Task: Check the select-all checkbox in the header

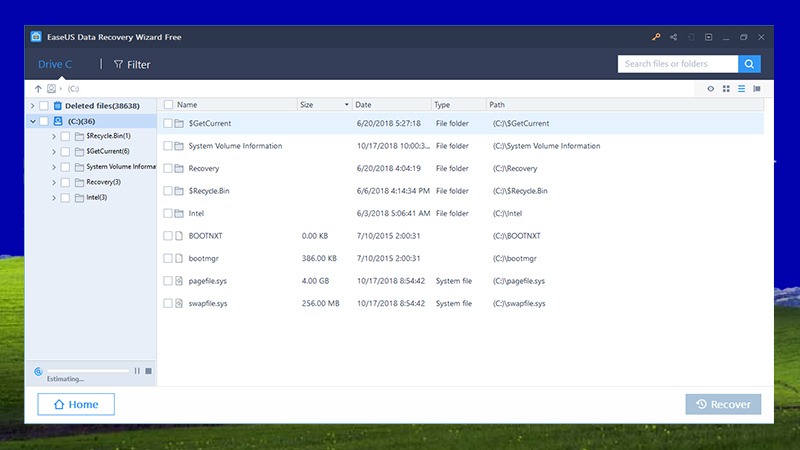Action: (x=168, y=105)
